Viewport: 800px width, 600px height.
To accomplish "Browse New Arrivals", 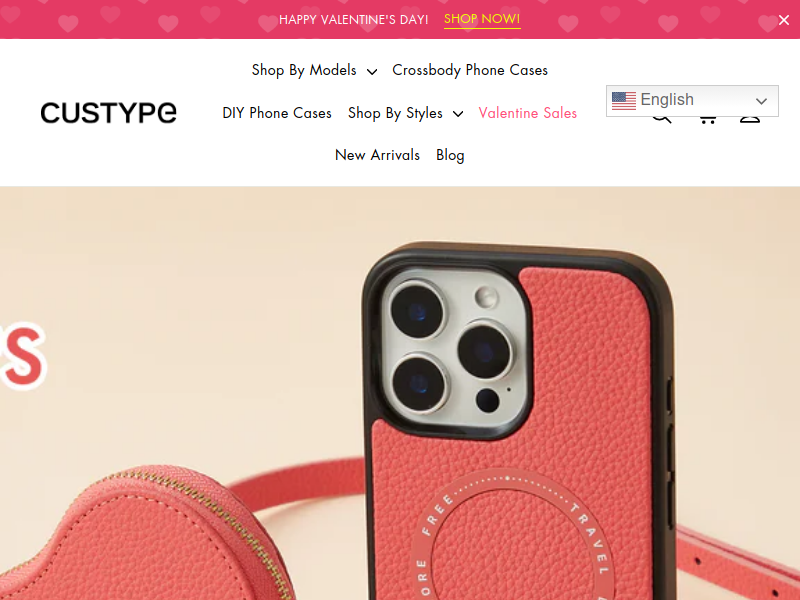I will click(377, 155).
